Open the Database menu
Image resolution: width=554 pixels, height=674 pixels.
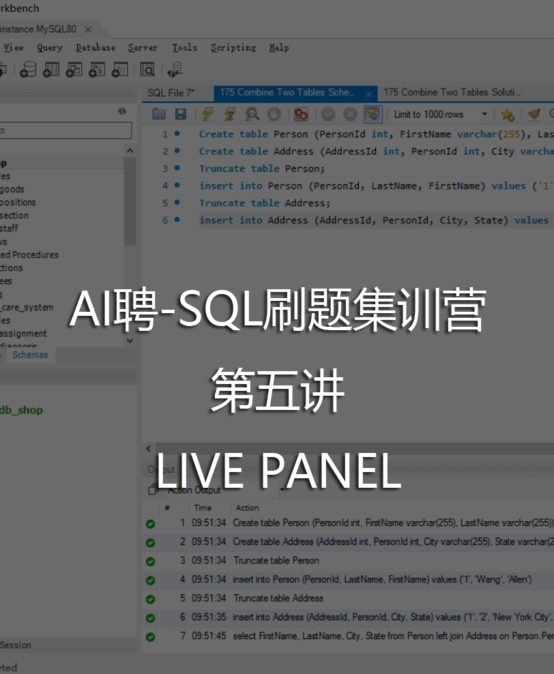95,48
